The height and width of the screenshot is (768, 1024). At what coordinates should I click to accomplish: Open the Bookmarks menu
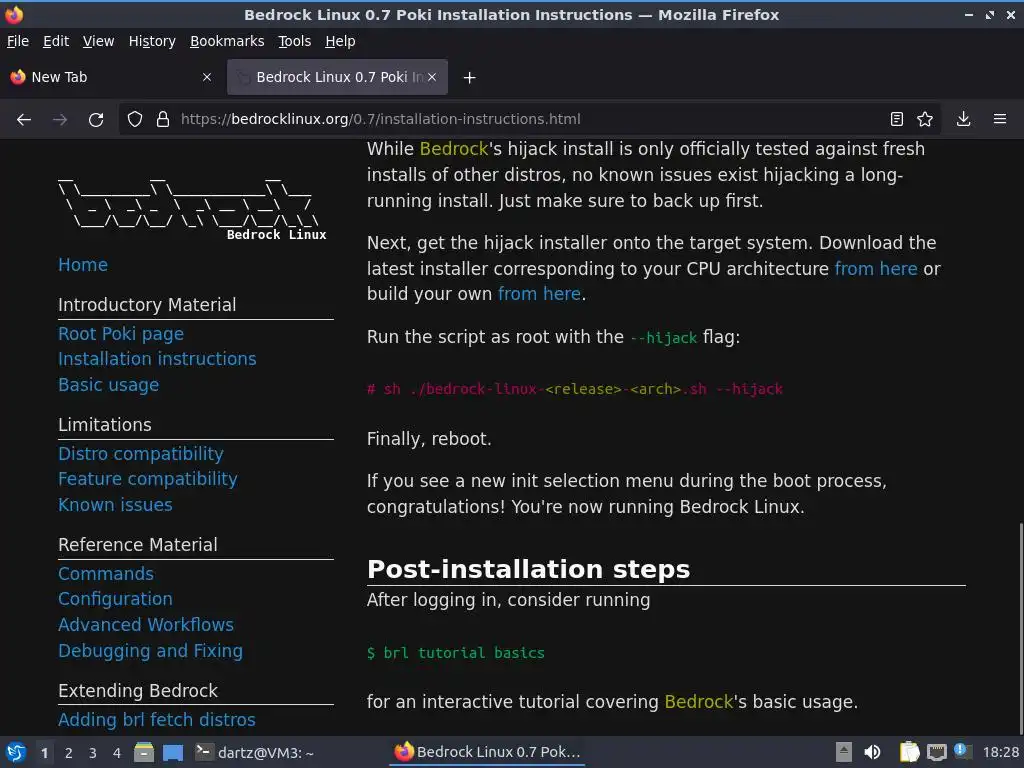227,41
